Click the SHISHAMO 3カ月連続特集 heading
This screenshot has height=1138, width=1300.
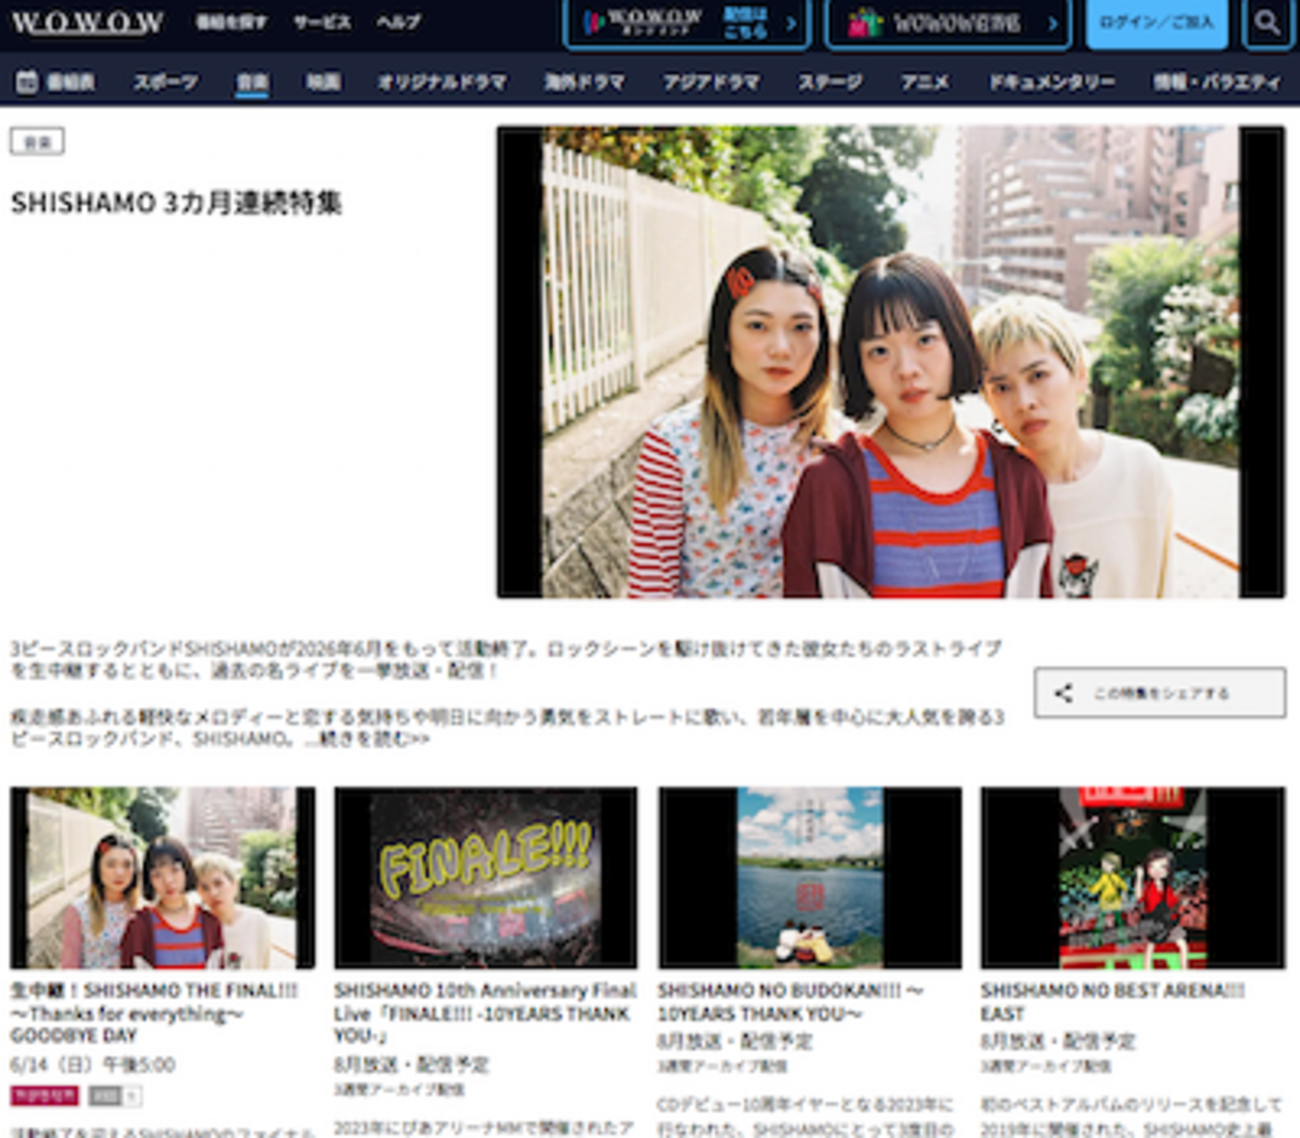(x=176, y=203)
